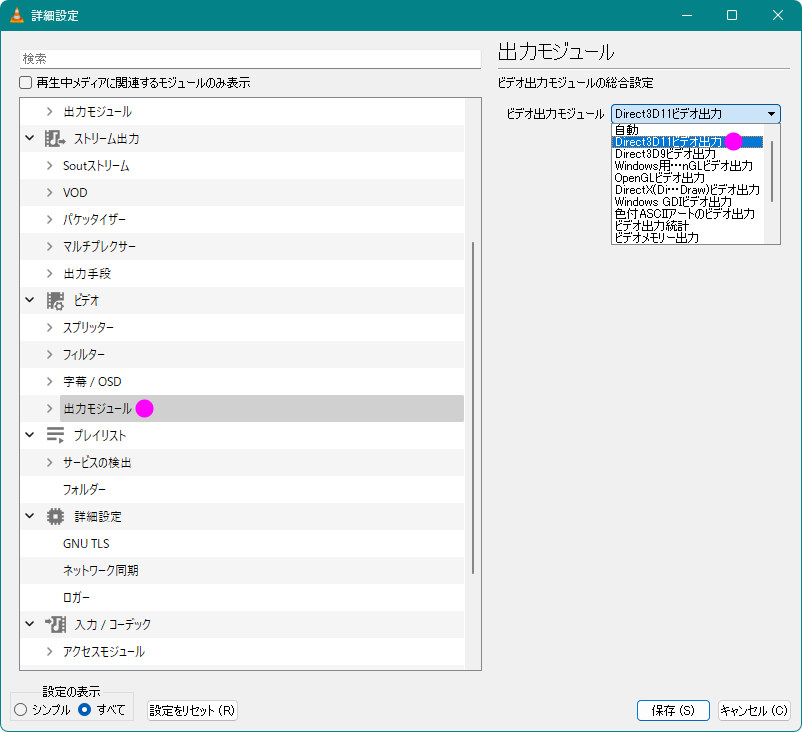Viewport: 802px width, 732px height.
Task: Select the GNU TLS tree item
Action: (86, 543)
